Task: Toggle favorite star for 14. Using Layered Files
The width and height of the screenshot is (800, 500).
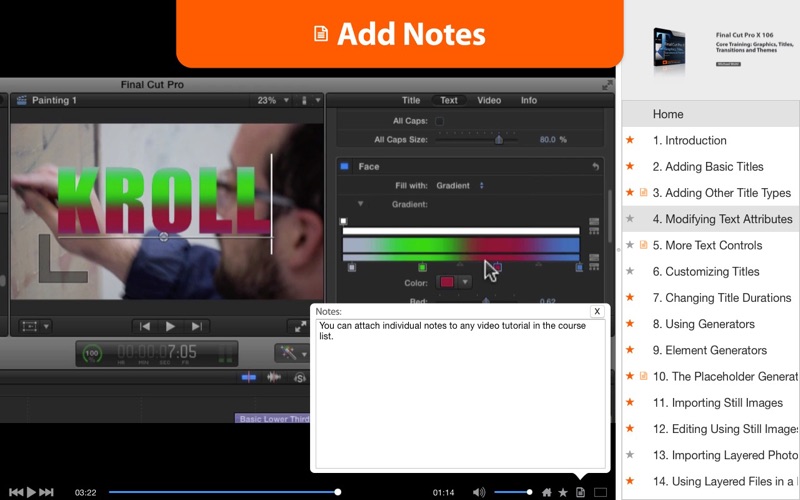Action: click(x=630, y=481)
